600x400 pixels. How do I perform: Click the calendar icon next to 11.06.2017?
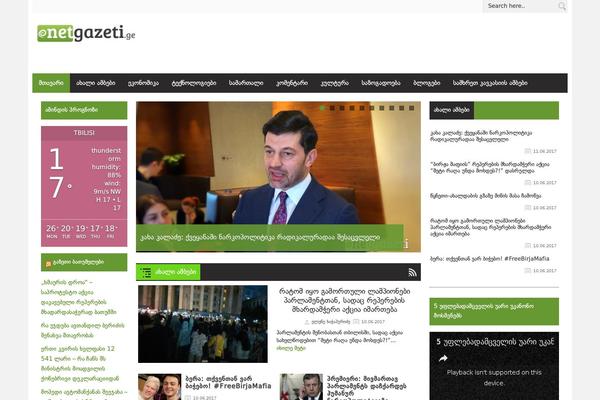coord(528,151)
